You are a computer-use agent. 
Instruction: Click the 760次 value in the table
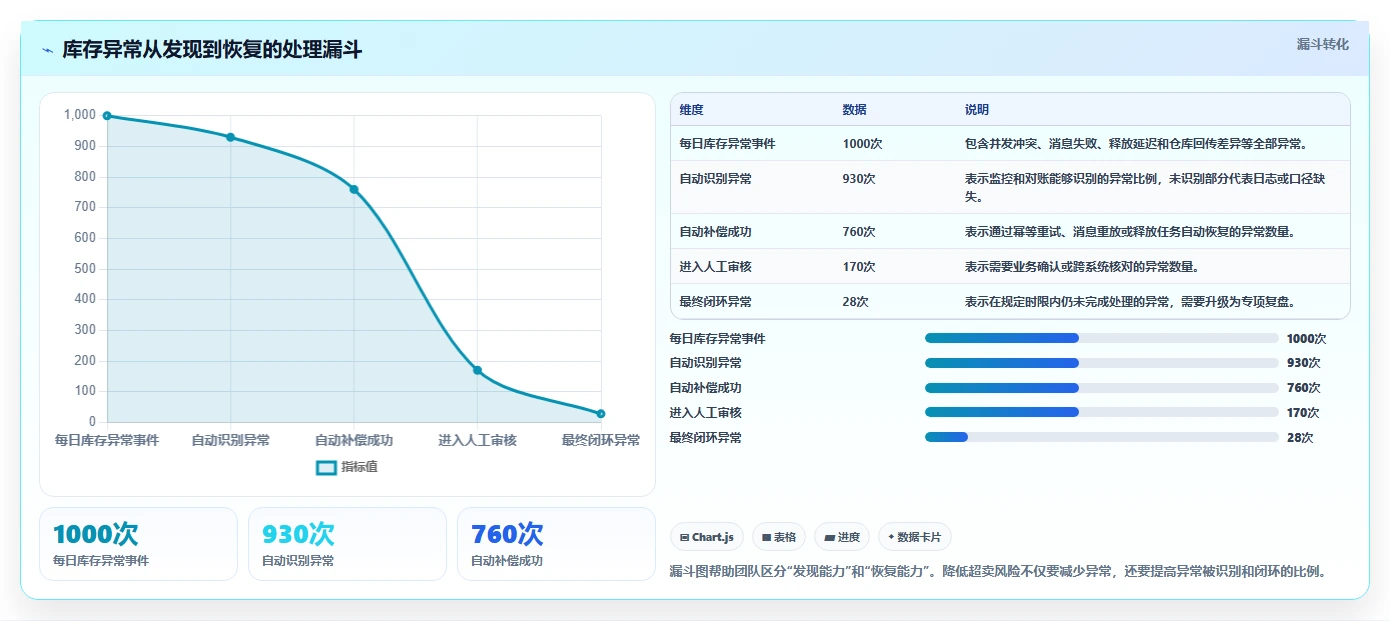coord(859,232)
